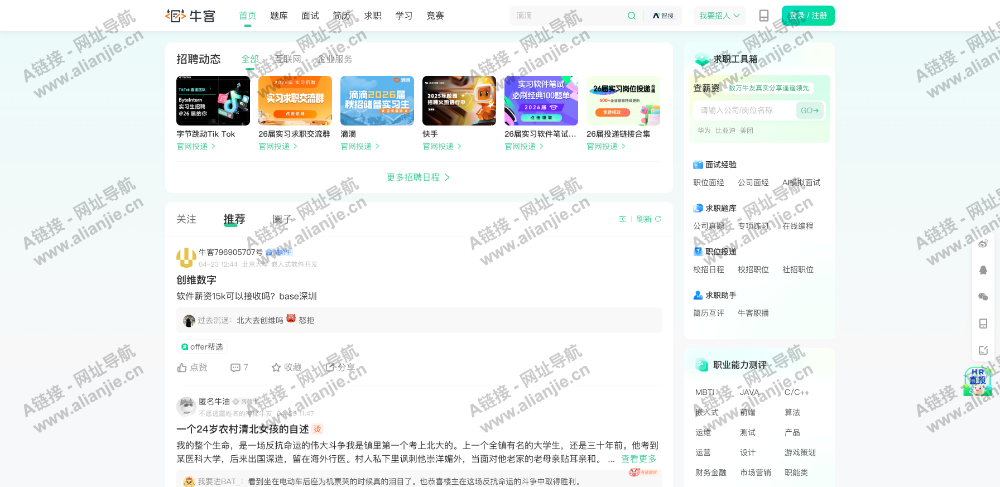Switch to 企业服务 tab in 招聘动态
Image resolution: width=1000 pixels, height=487 pixels.
point(335,59)
